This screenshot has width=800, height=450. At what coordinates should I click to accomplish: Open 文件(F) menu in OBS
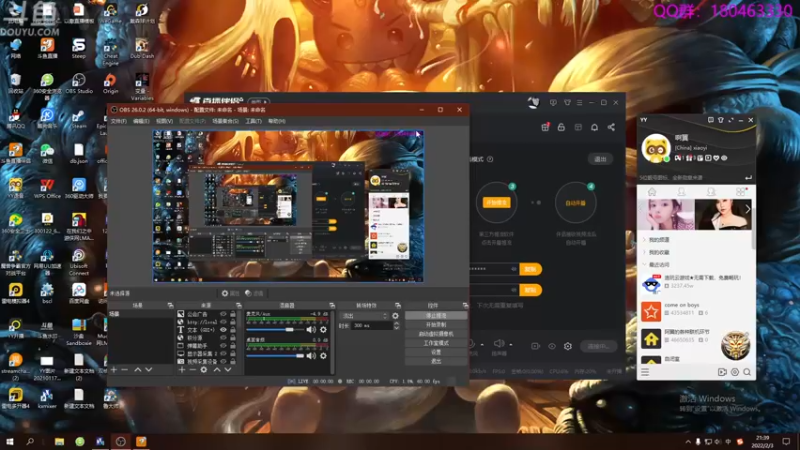tap(118, 121)
